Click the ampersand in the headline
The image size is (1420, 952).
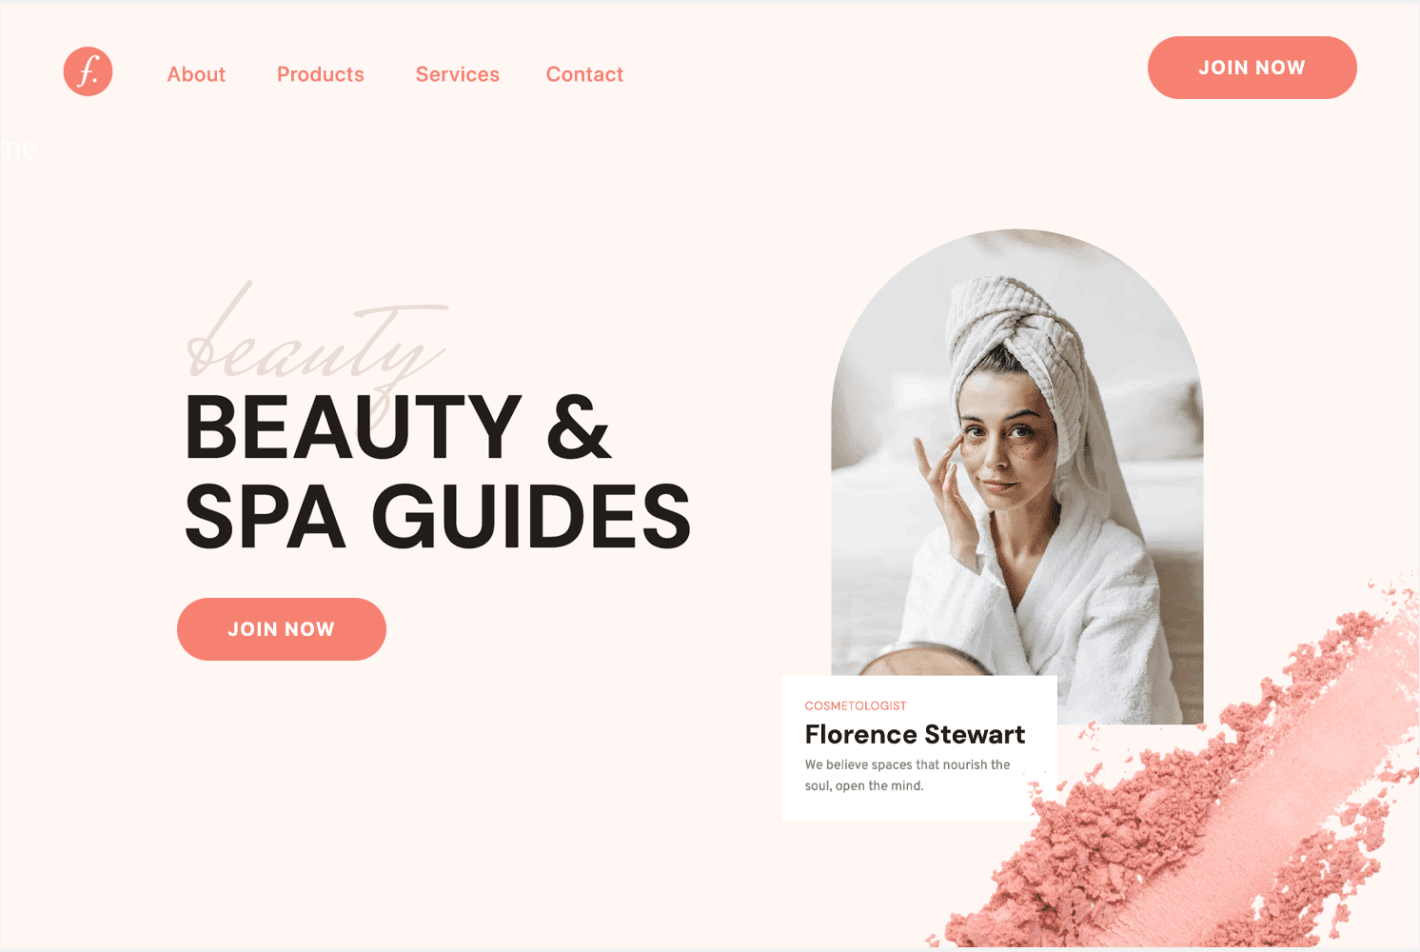578,428
